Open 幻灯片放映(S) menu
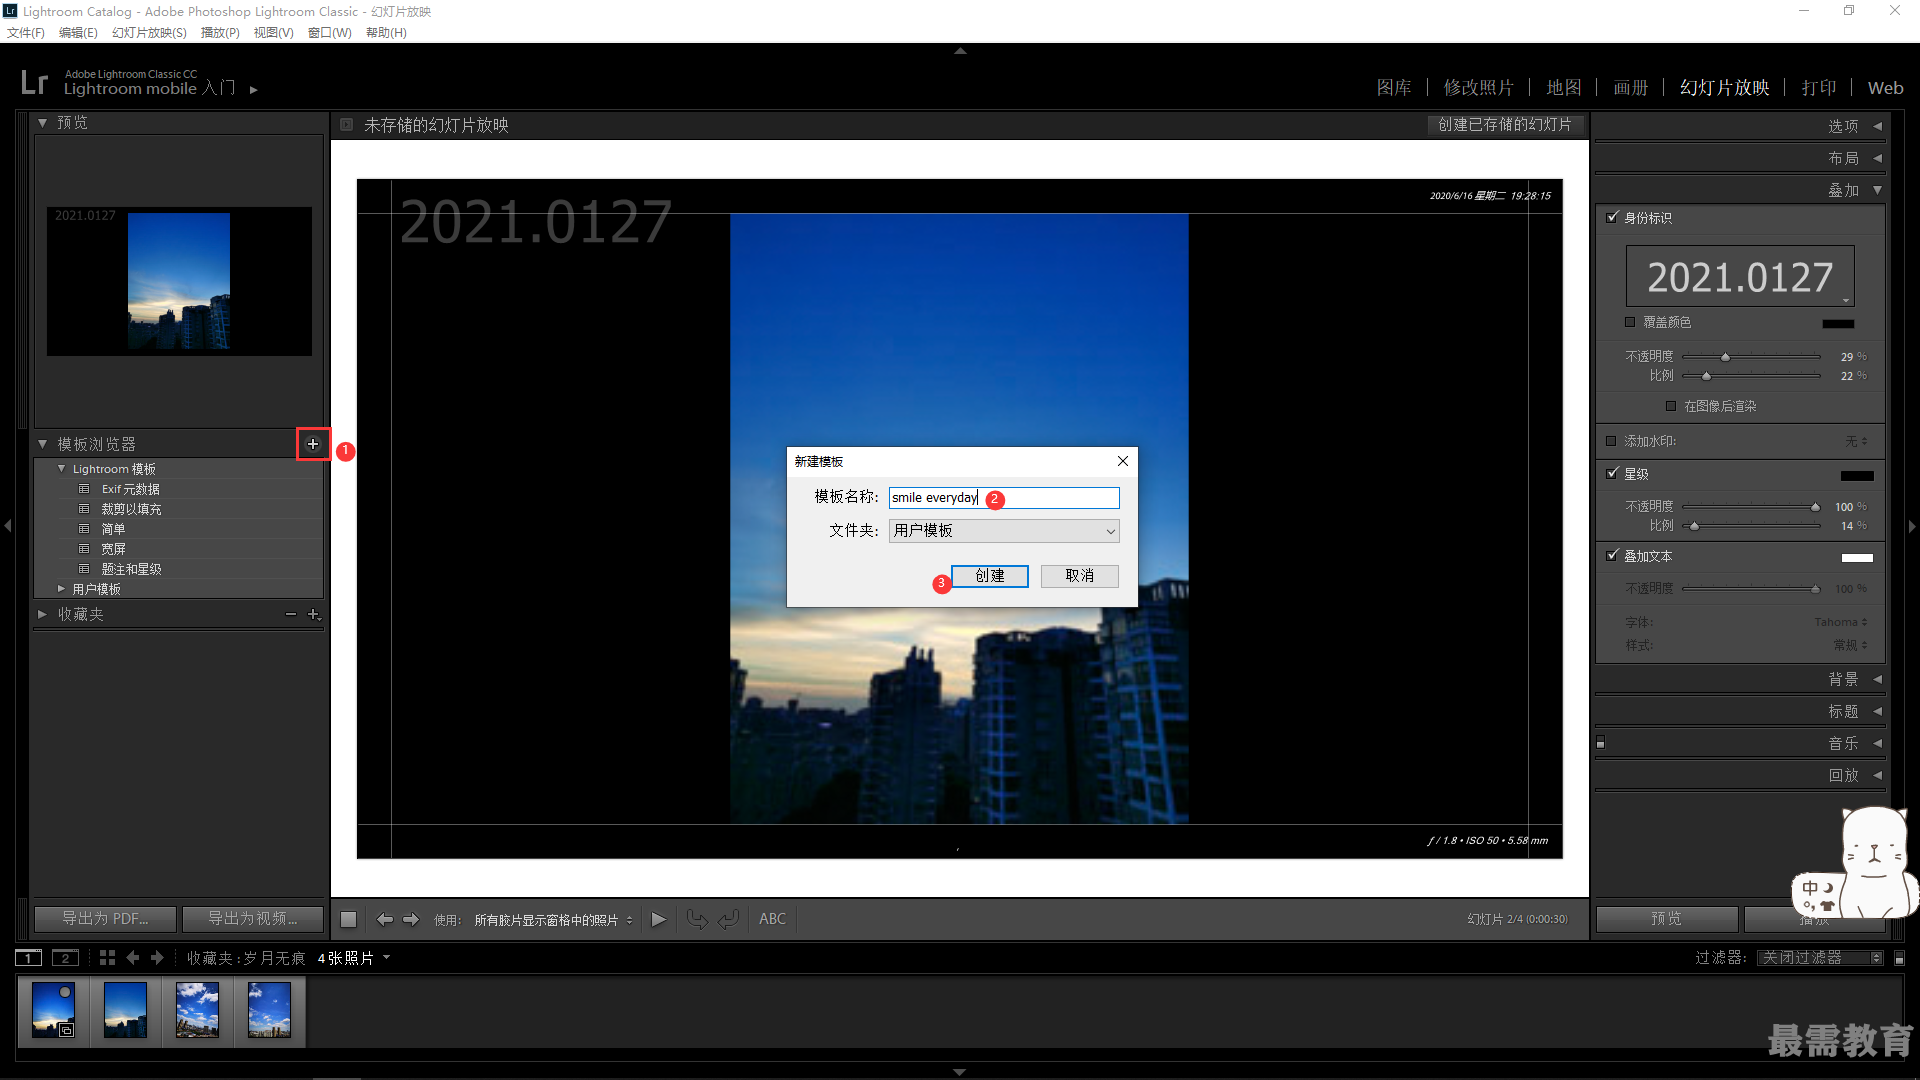This screenshot has height=1080, width=1920. coord(149,33)
